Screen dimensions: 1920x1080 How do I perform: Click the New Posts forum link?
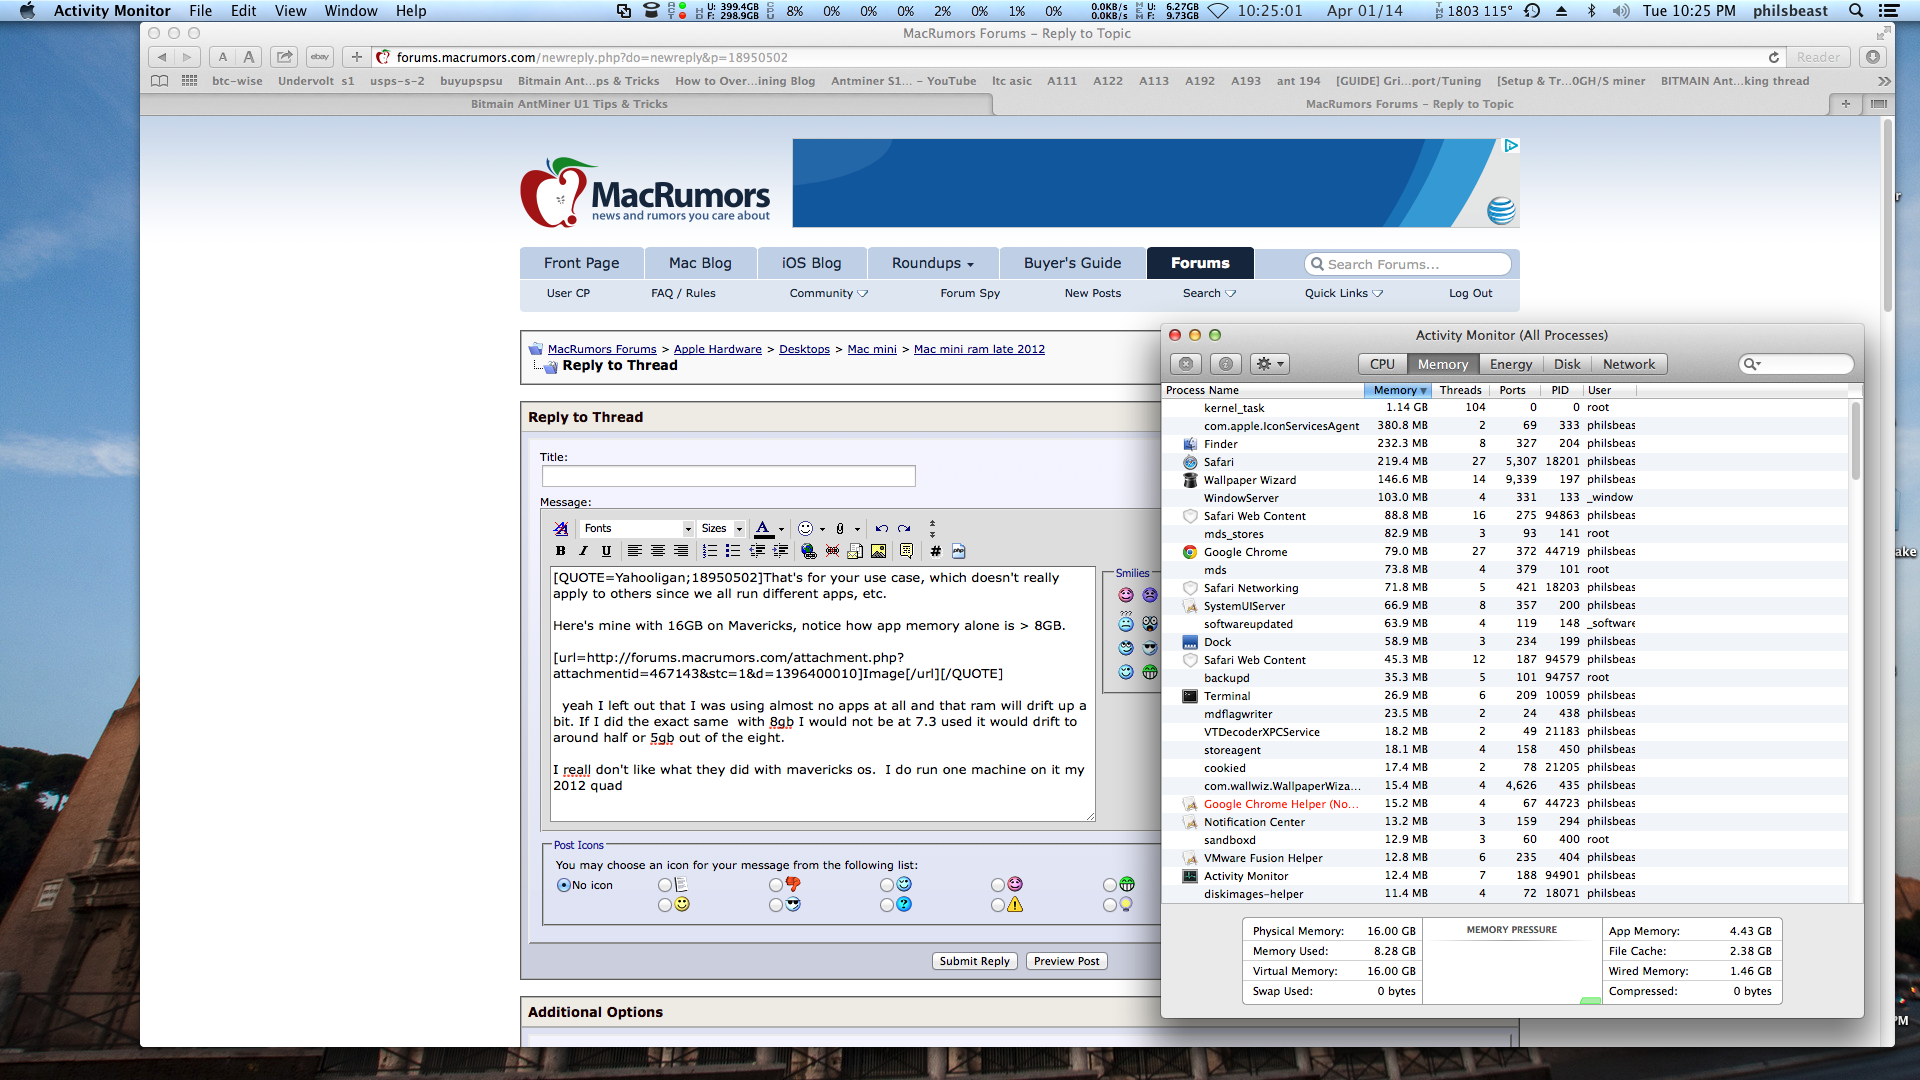pyautogui.click(x=1092, y=293)
